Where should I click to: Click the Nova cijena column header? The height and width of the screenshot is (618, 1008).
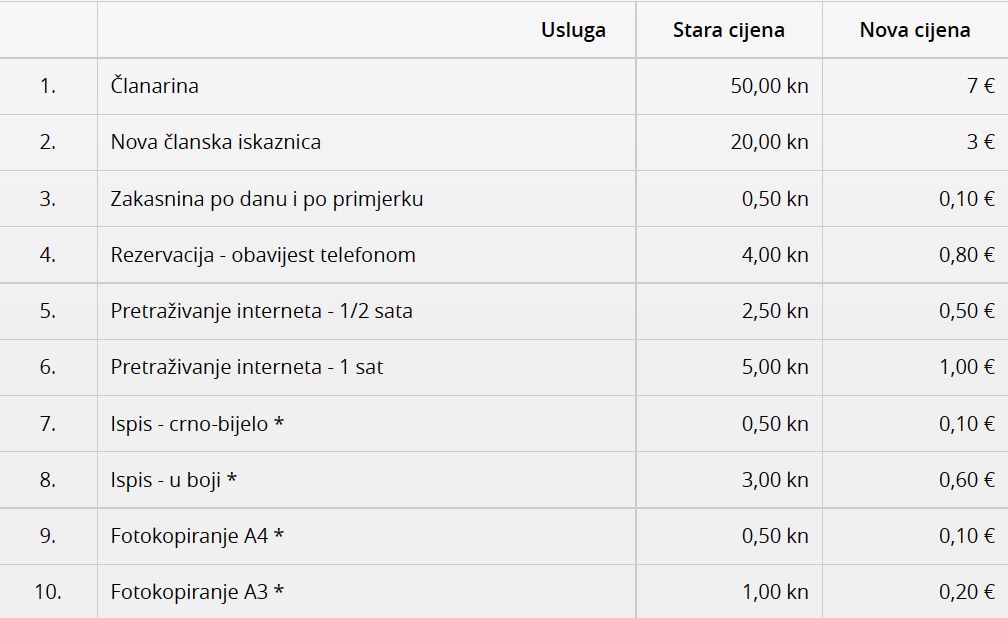click(914, 30)
